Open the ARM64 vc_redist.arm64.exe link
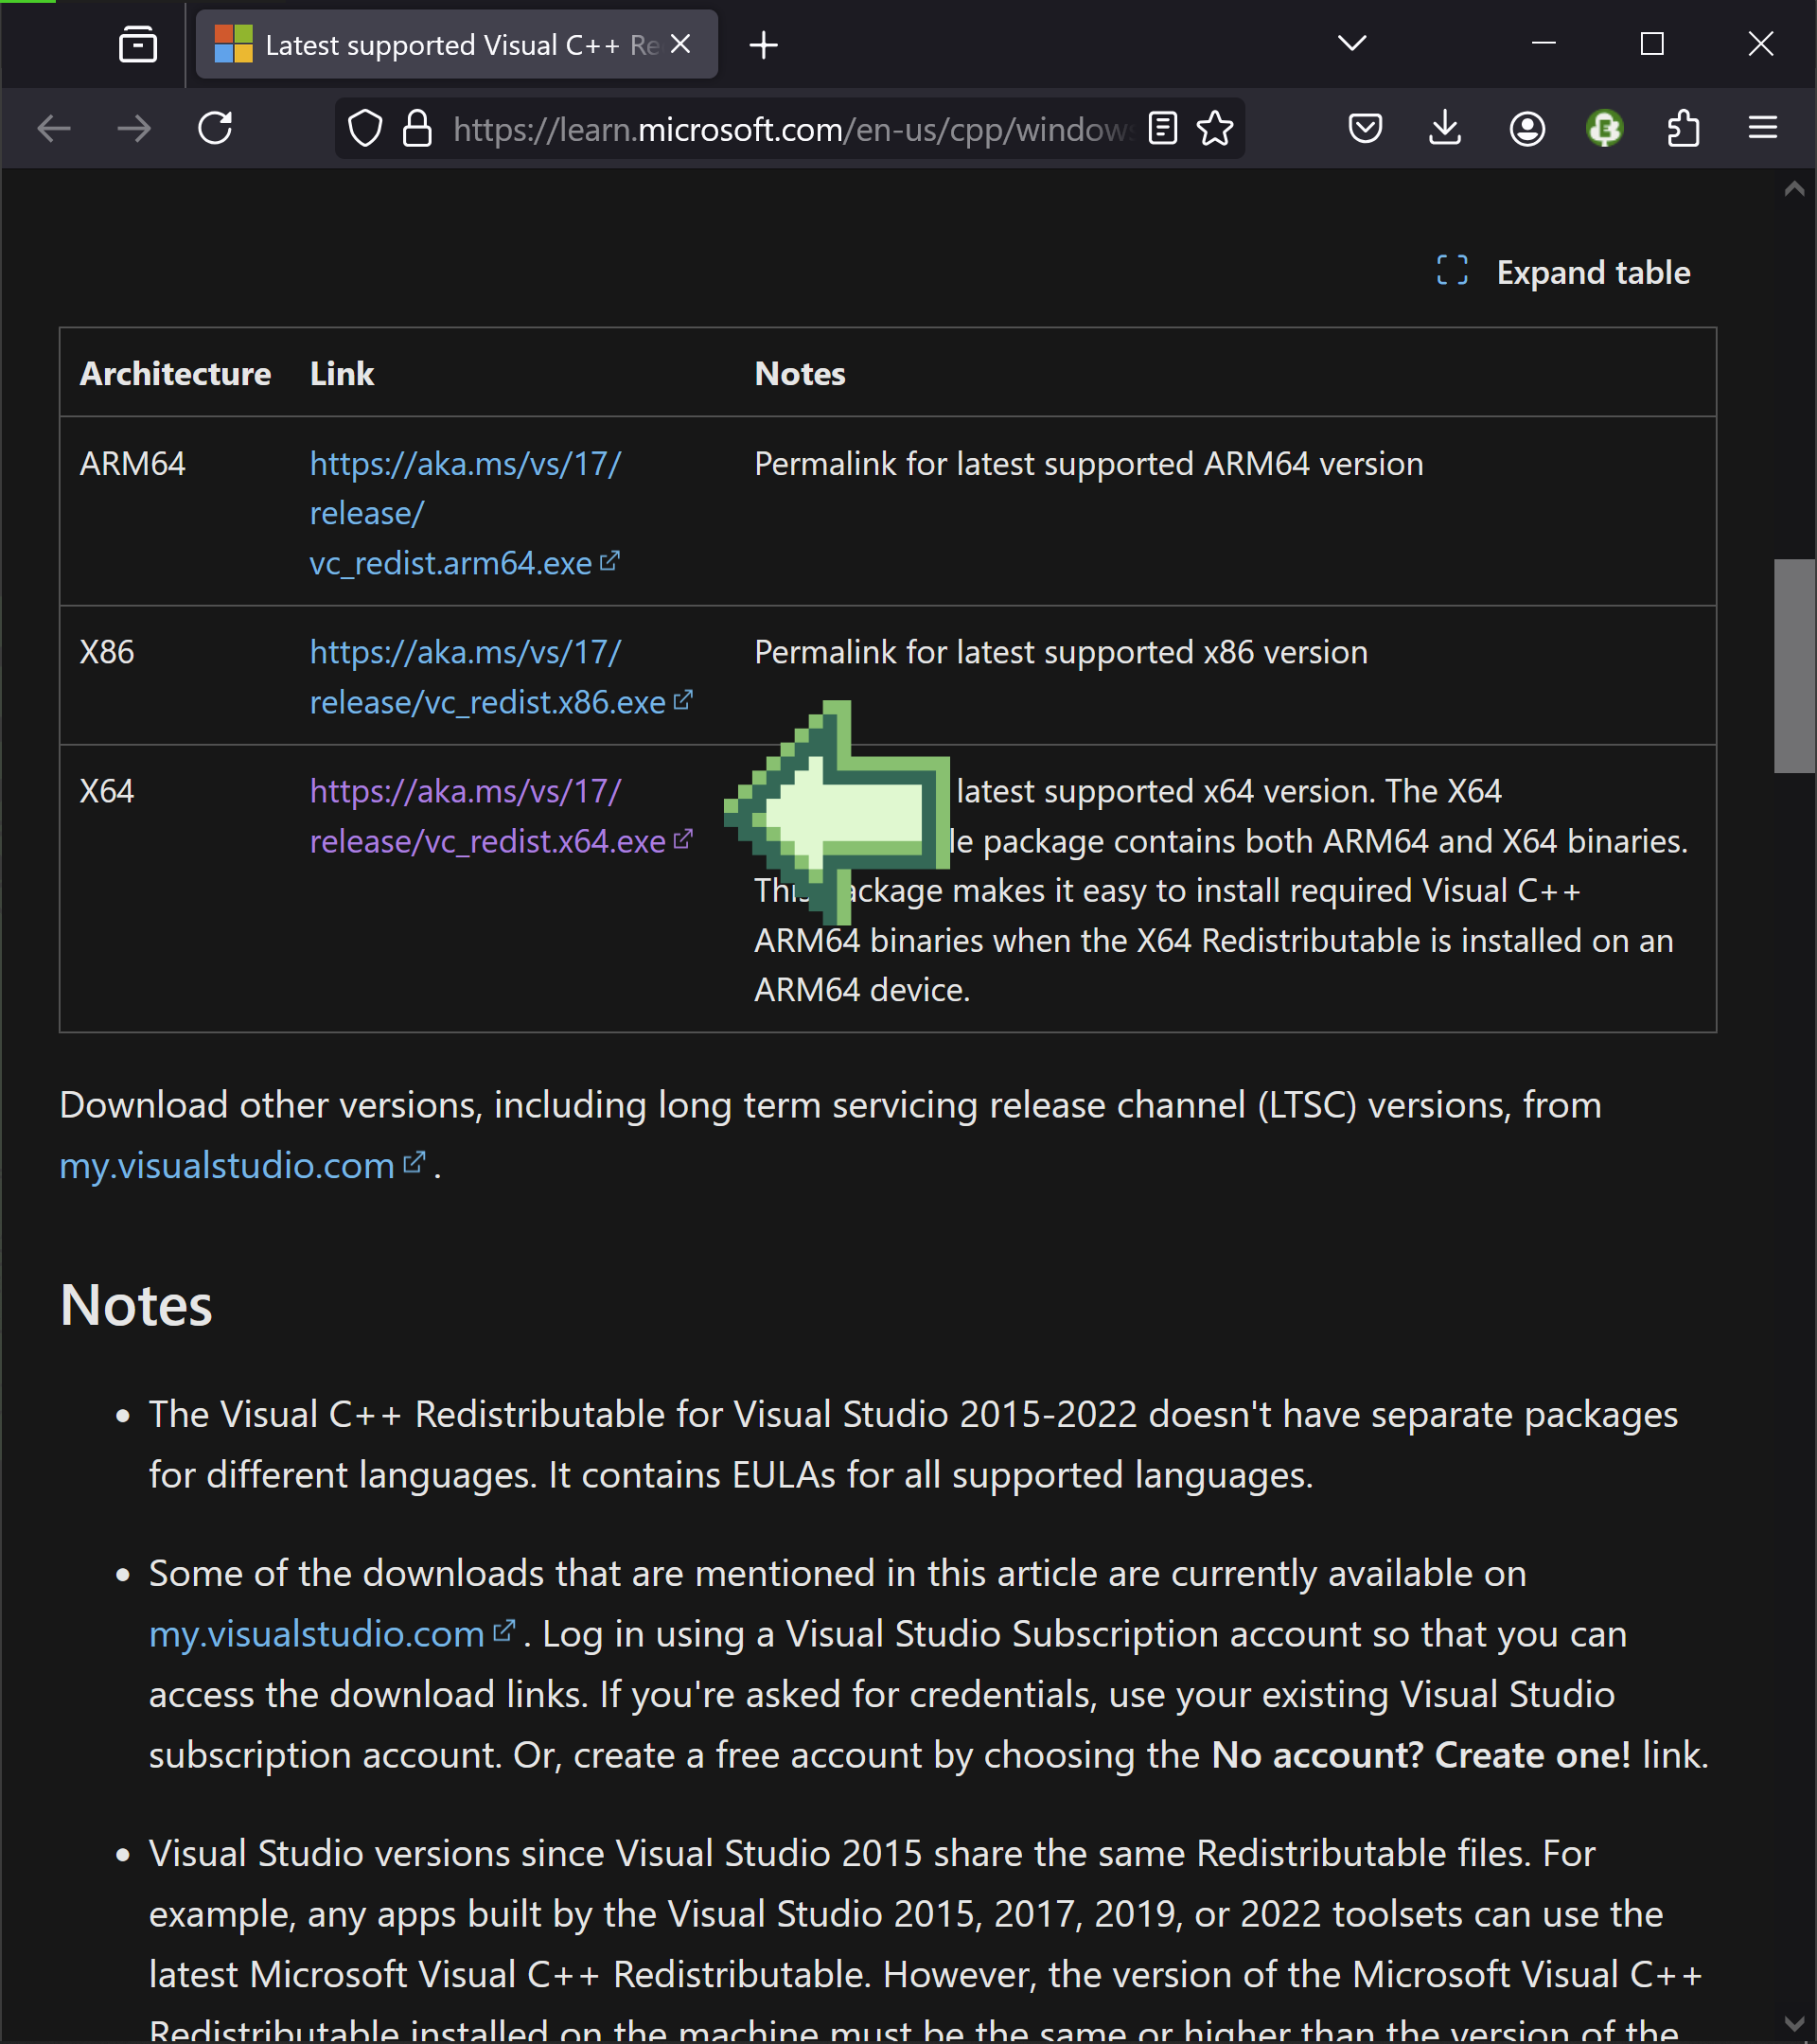 [465, 513]
